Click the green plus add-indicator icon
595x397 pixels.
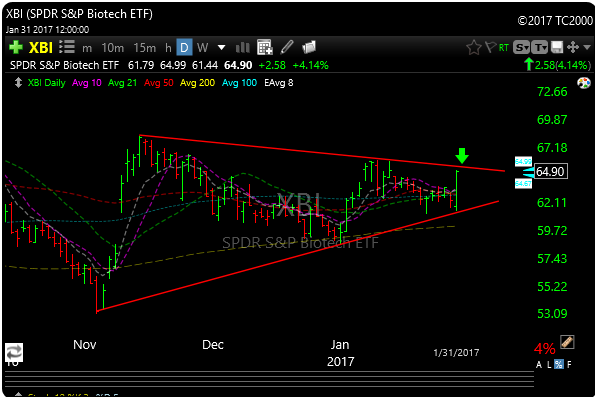[x=16, y=47]
